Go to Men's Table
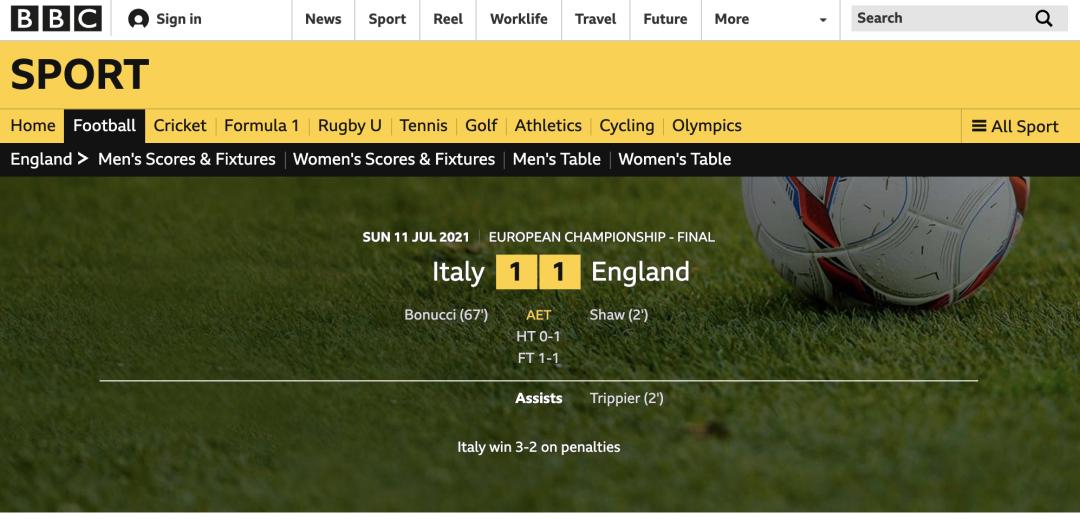This screenshot has width=1080, height=519. coord(556,159)
